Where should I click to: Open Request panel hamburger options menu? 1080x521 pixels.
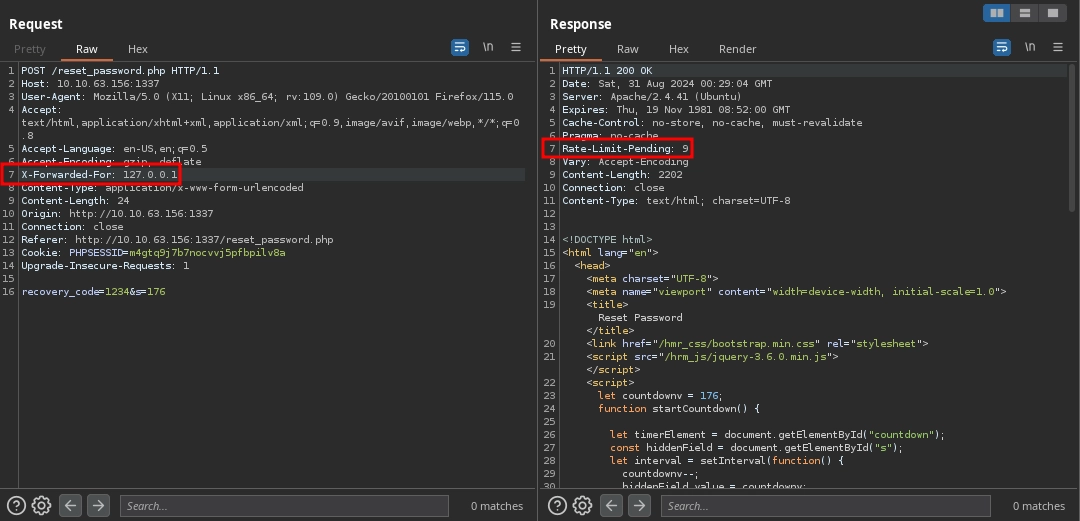(516, 47)
